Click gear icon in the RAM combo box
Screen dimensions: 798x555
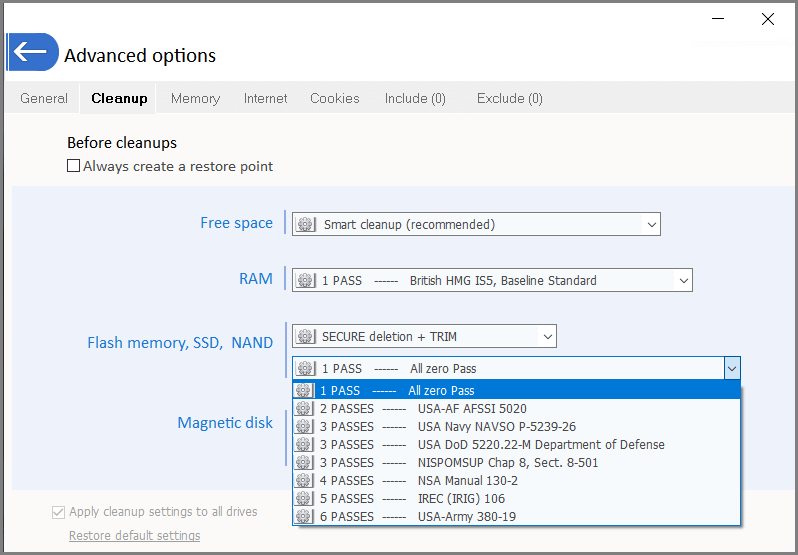305,280
